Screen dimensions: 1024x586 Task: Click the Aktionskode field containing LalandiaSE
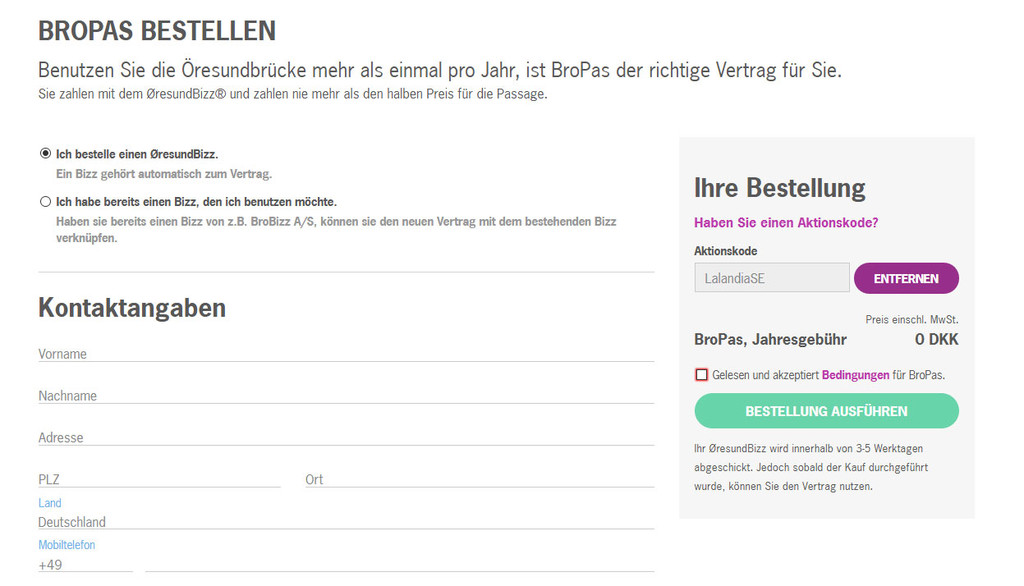(x=772, y=278)
